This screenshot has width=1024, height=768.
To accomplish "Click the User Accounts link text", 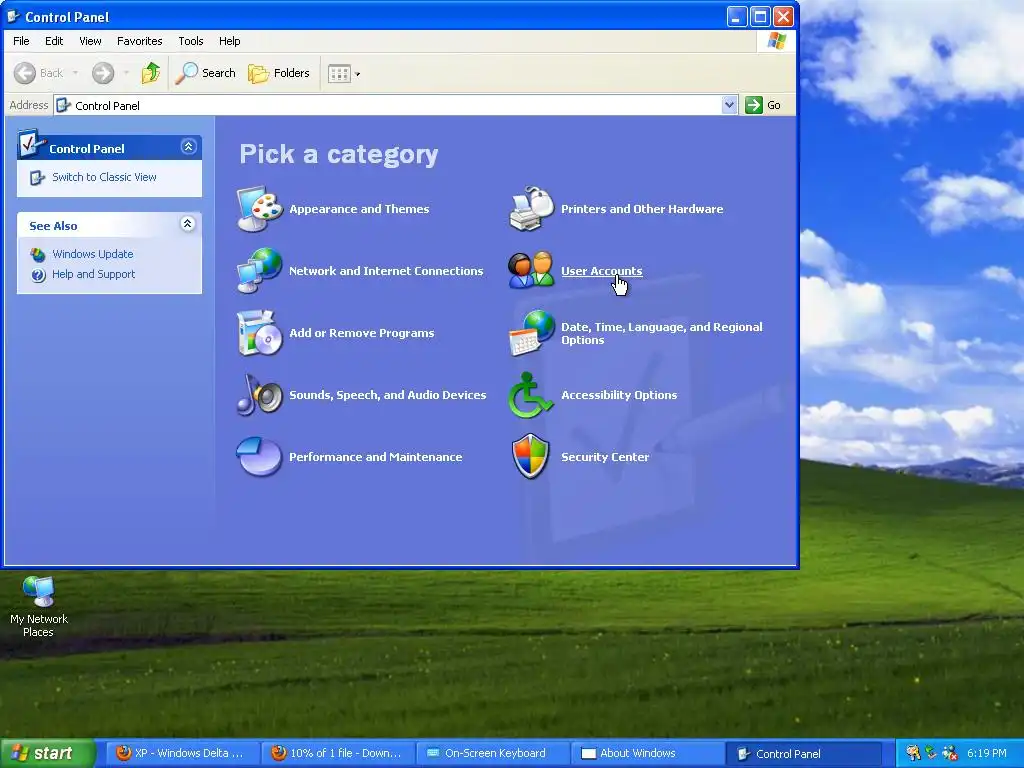I will (x=601, y=271).
